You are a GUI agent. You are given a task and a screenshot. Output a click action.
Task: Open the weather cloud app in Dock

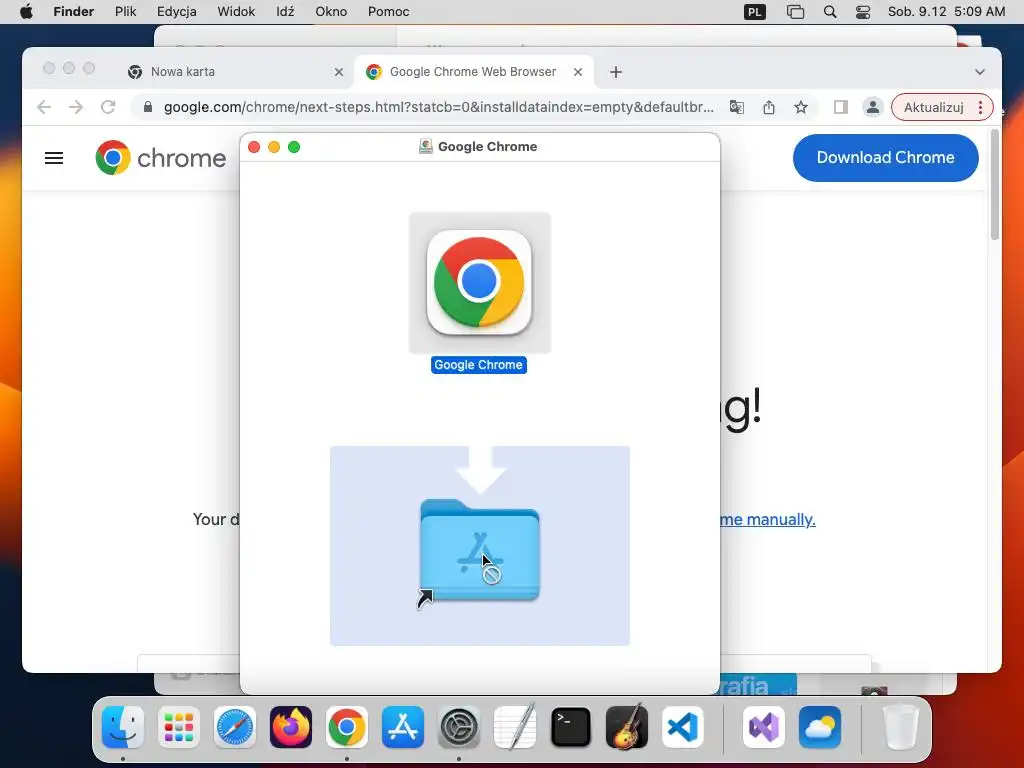pyautogui.click(x=820, y=727)
